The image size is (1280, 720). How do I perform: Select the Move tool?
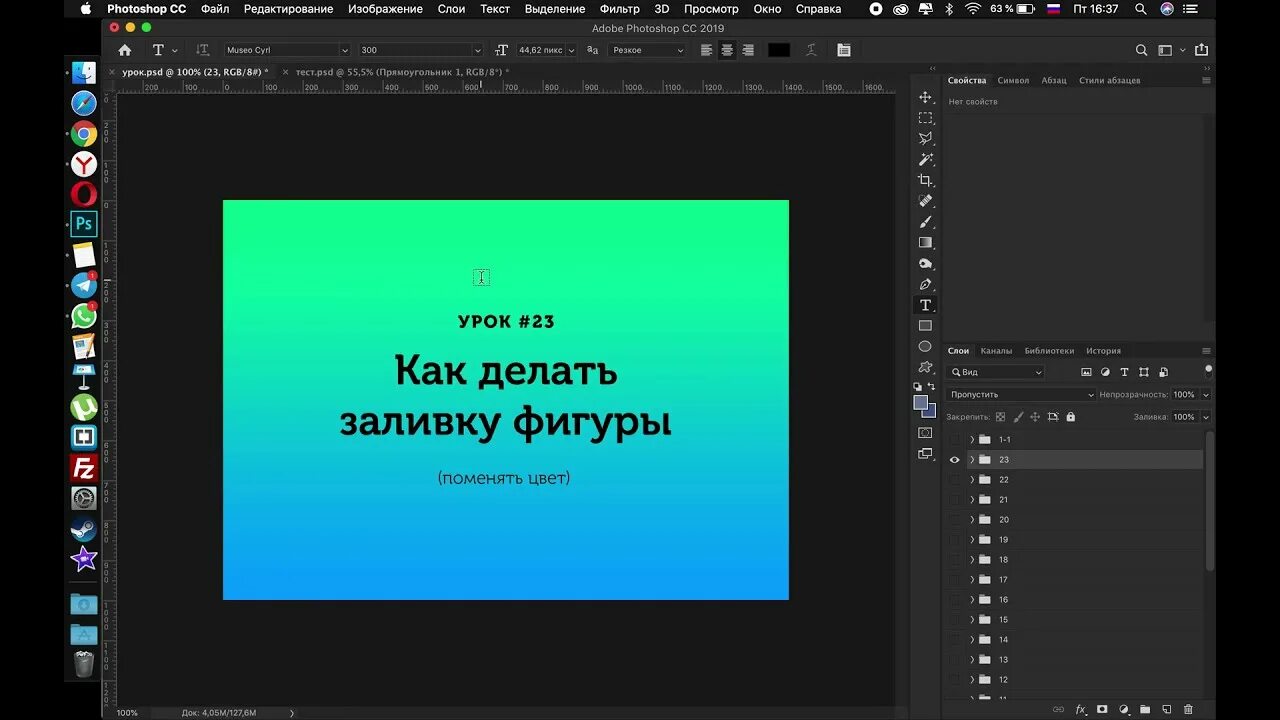[925, 98]
